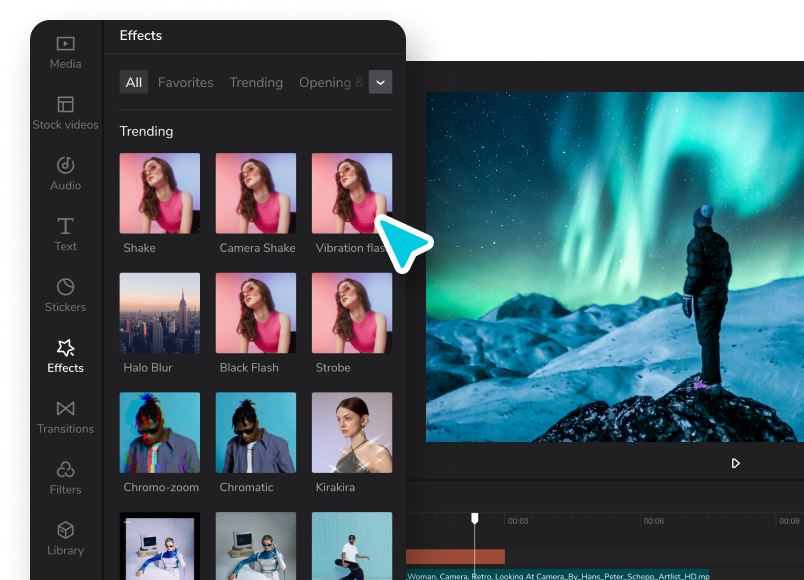
Task: Open the Library sidebar icon
Action: coord(65,530)
